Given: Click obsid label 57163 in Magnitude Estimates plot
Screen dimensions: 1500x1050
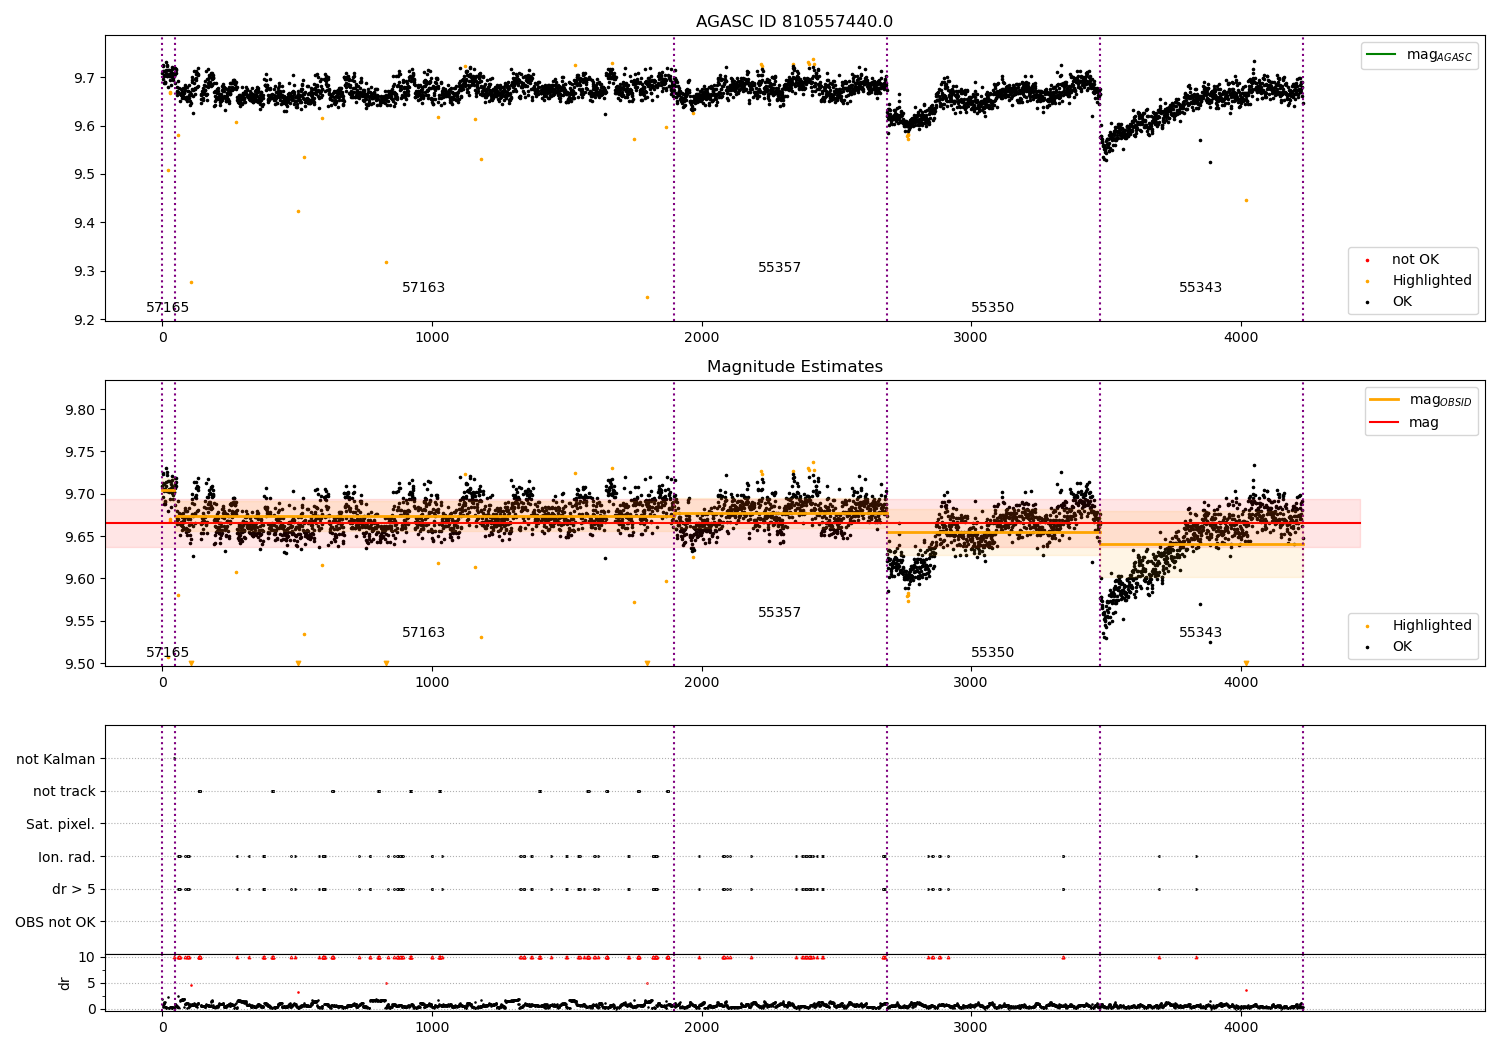Looking at the screenshot, I should point(423,633).
